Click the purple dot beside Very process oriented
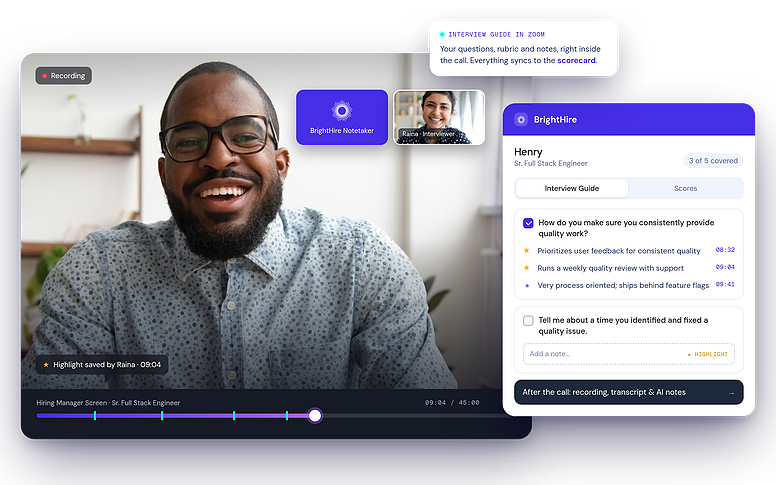The width and height of the screenshot is (776, 485). click(x=527, y=286)
